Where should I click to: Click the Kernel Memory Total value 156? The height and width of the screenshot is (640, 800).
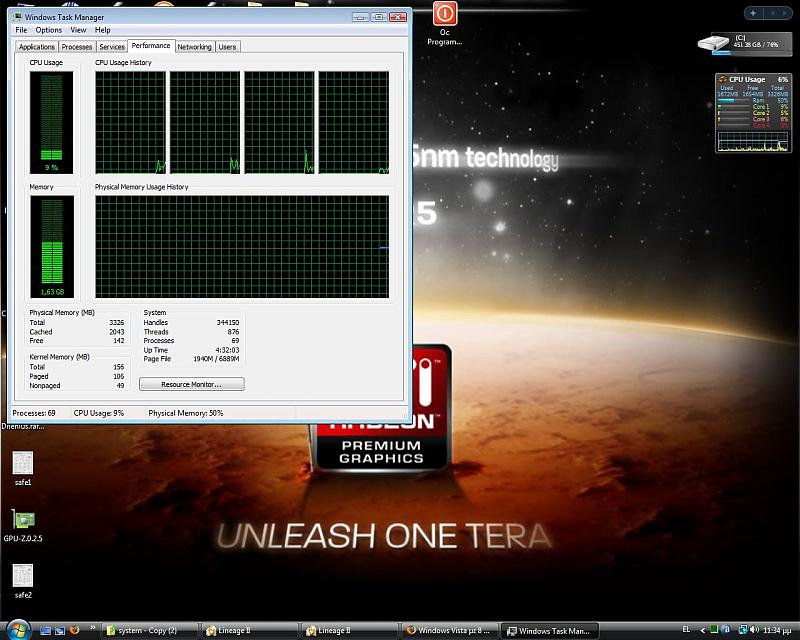pyautogui.click(x=119, y=367)
